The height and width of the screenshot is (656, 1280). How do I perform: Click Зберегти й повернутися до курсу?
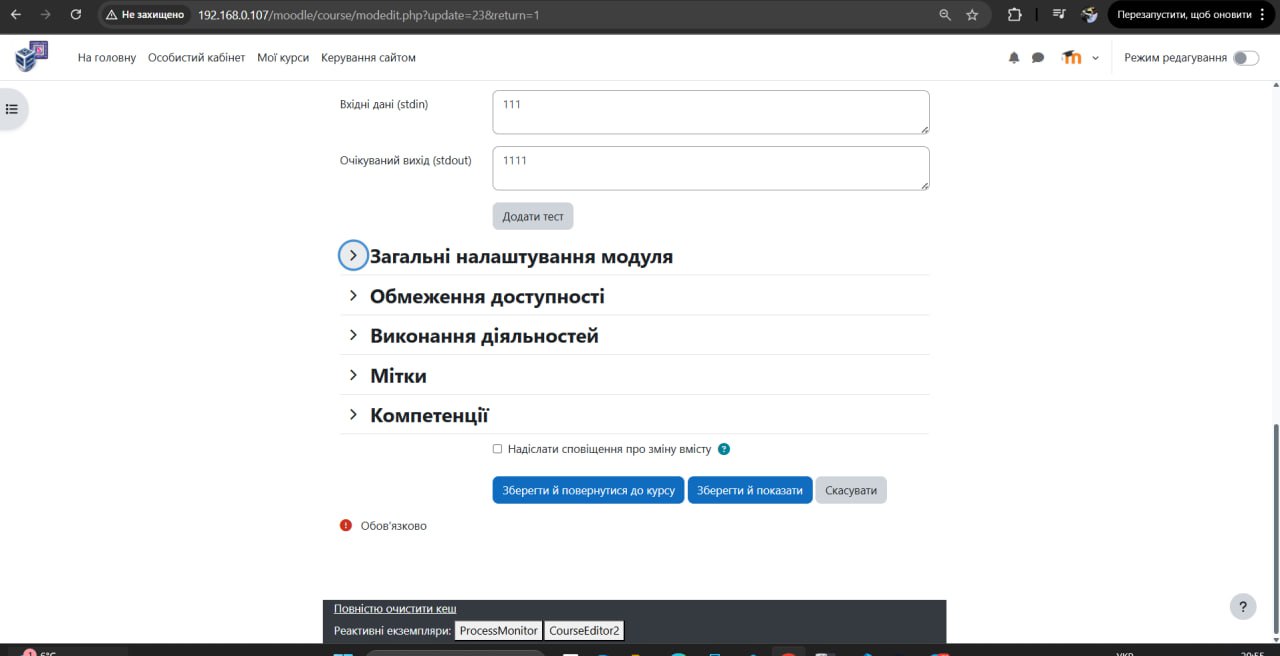pyautogui.click(x=588, y=490)
